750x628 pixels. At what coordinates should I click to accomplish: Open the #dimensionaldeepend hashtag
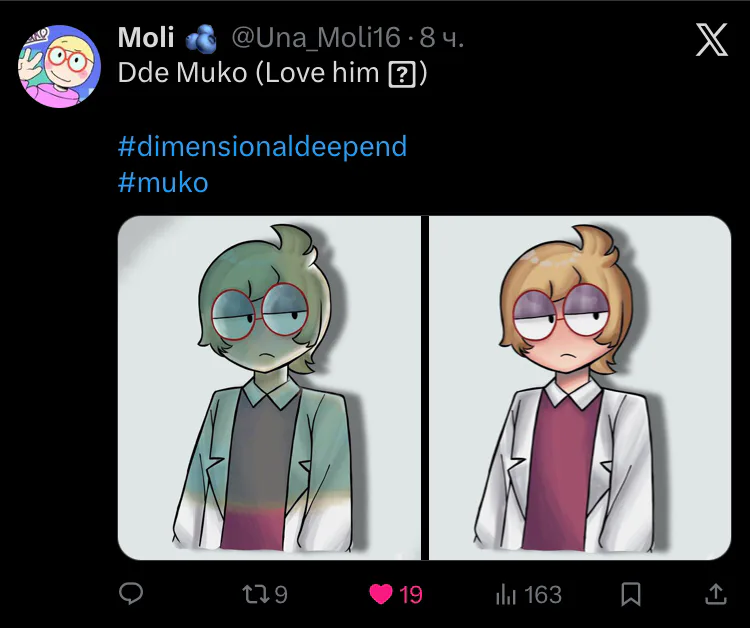[x=262, y=146]
